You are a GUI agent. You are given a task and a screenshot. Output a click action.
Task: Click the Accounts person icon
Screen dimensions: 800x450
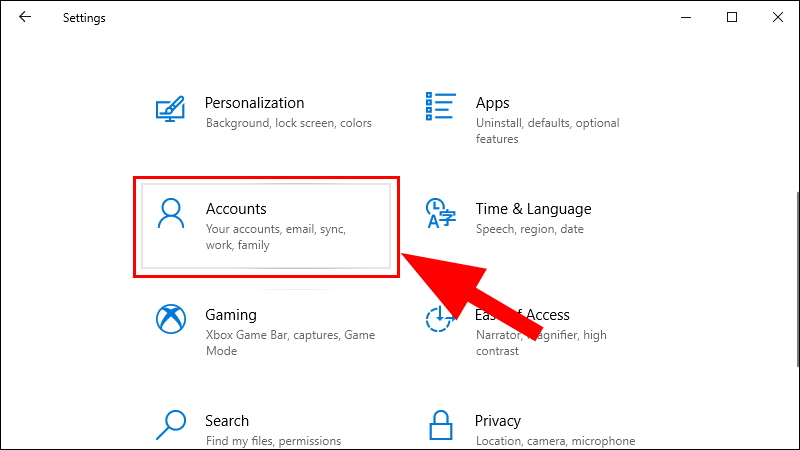click(x=172, y=215)
